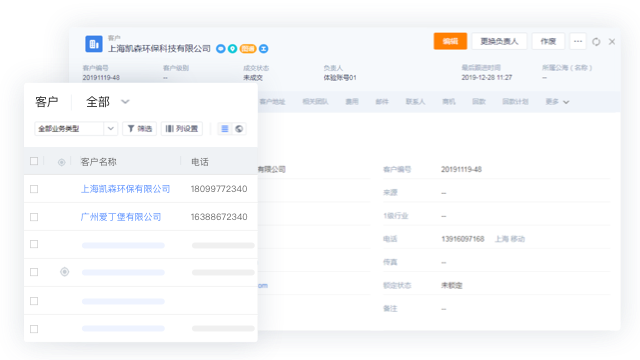
Task: Click the 筛选 filter button
Action: pos(140,129)
